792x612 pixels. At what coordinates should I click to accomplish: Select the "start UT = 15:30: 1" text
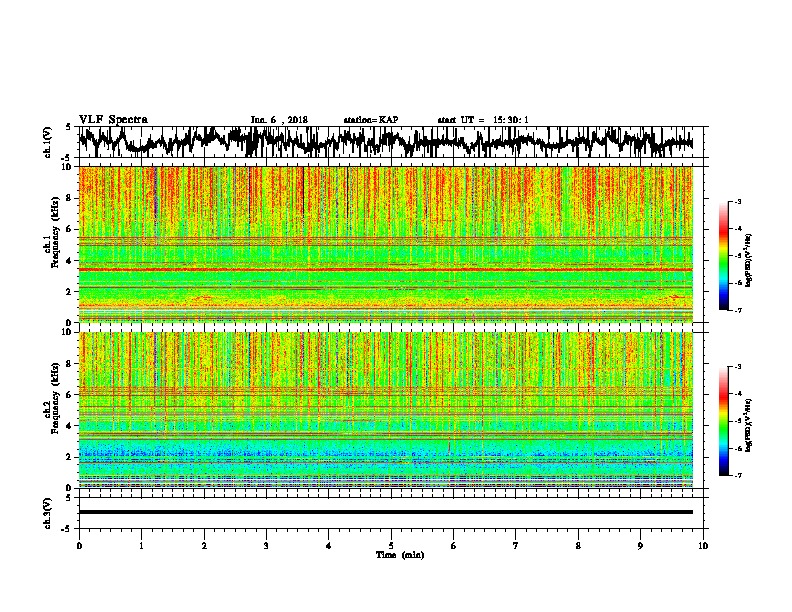tap(483, 120)
